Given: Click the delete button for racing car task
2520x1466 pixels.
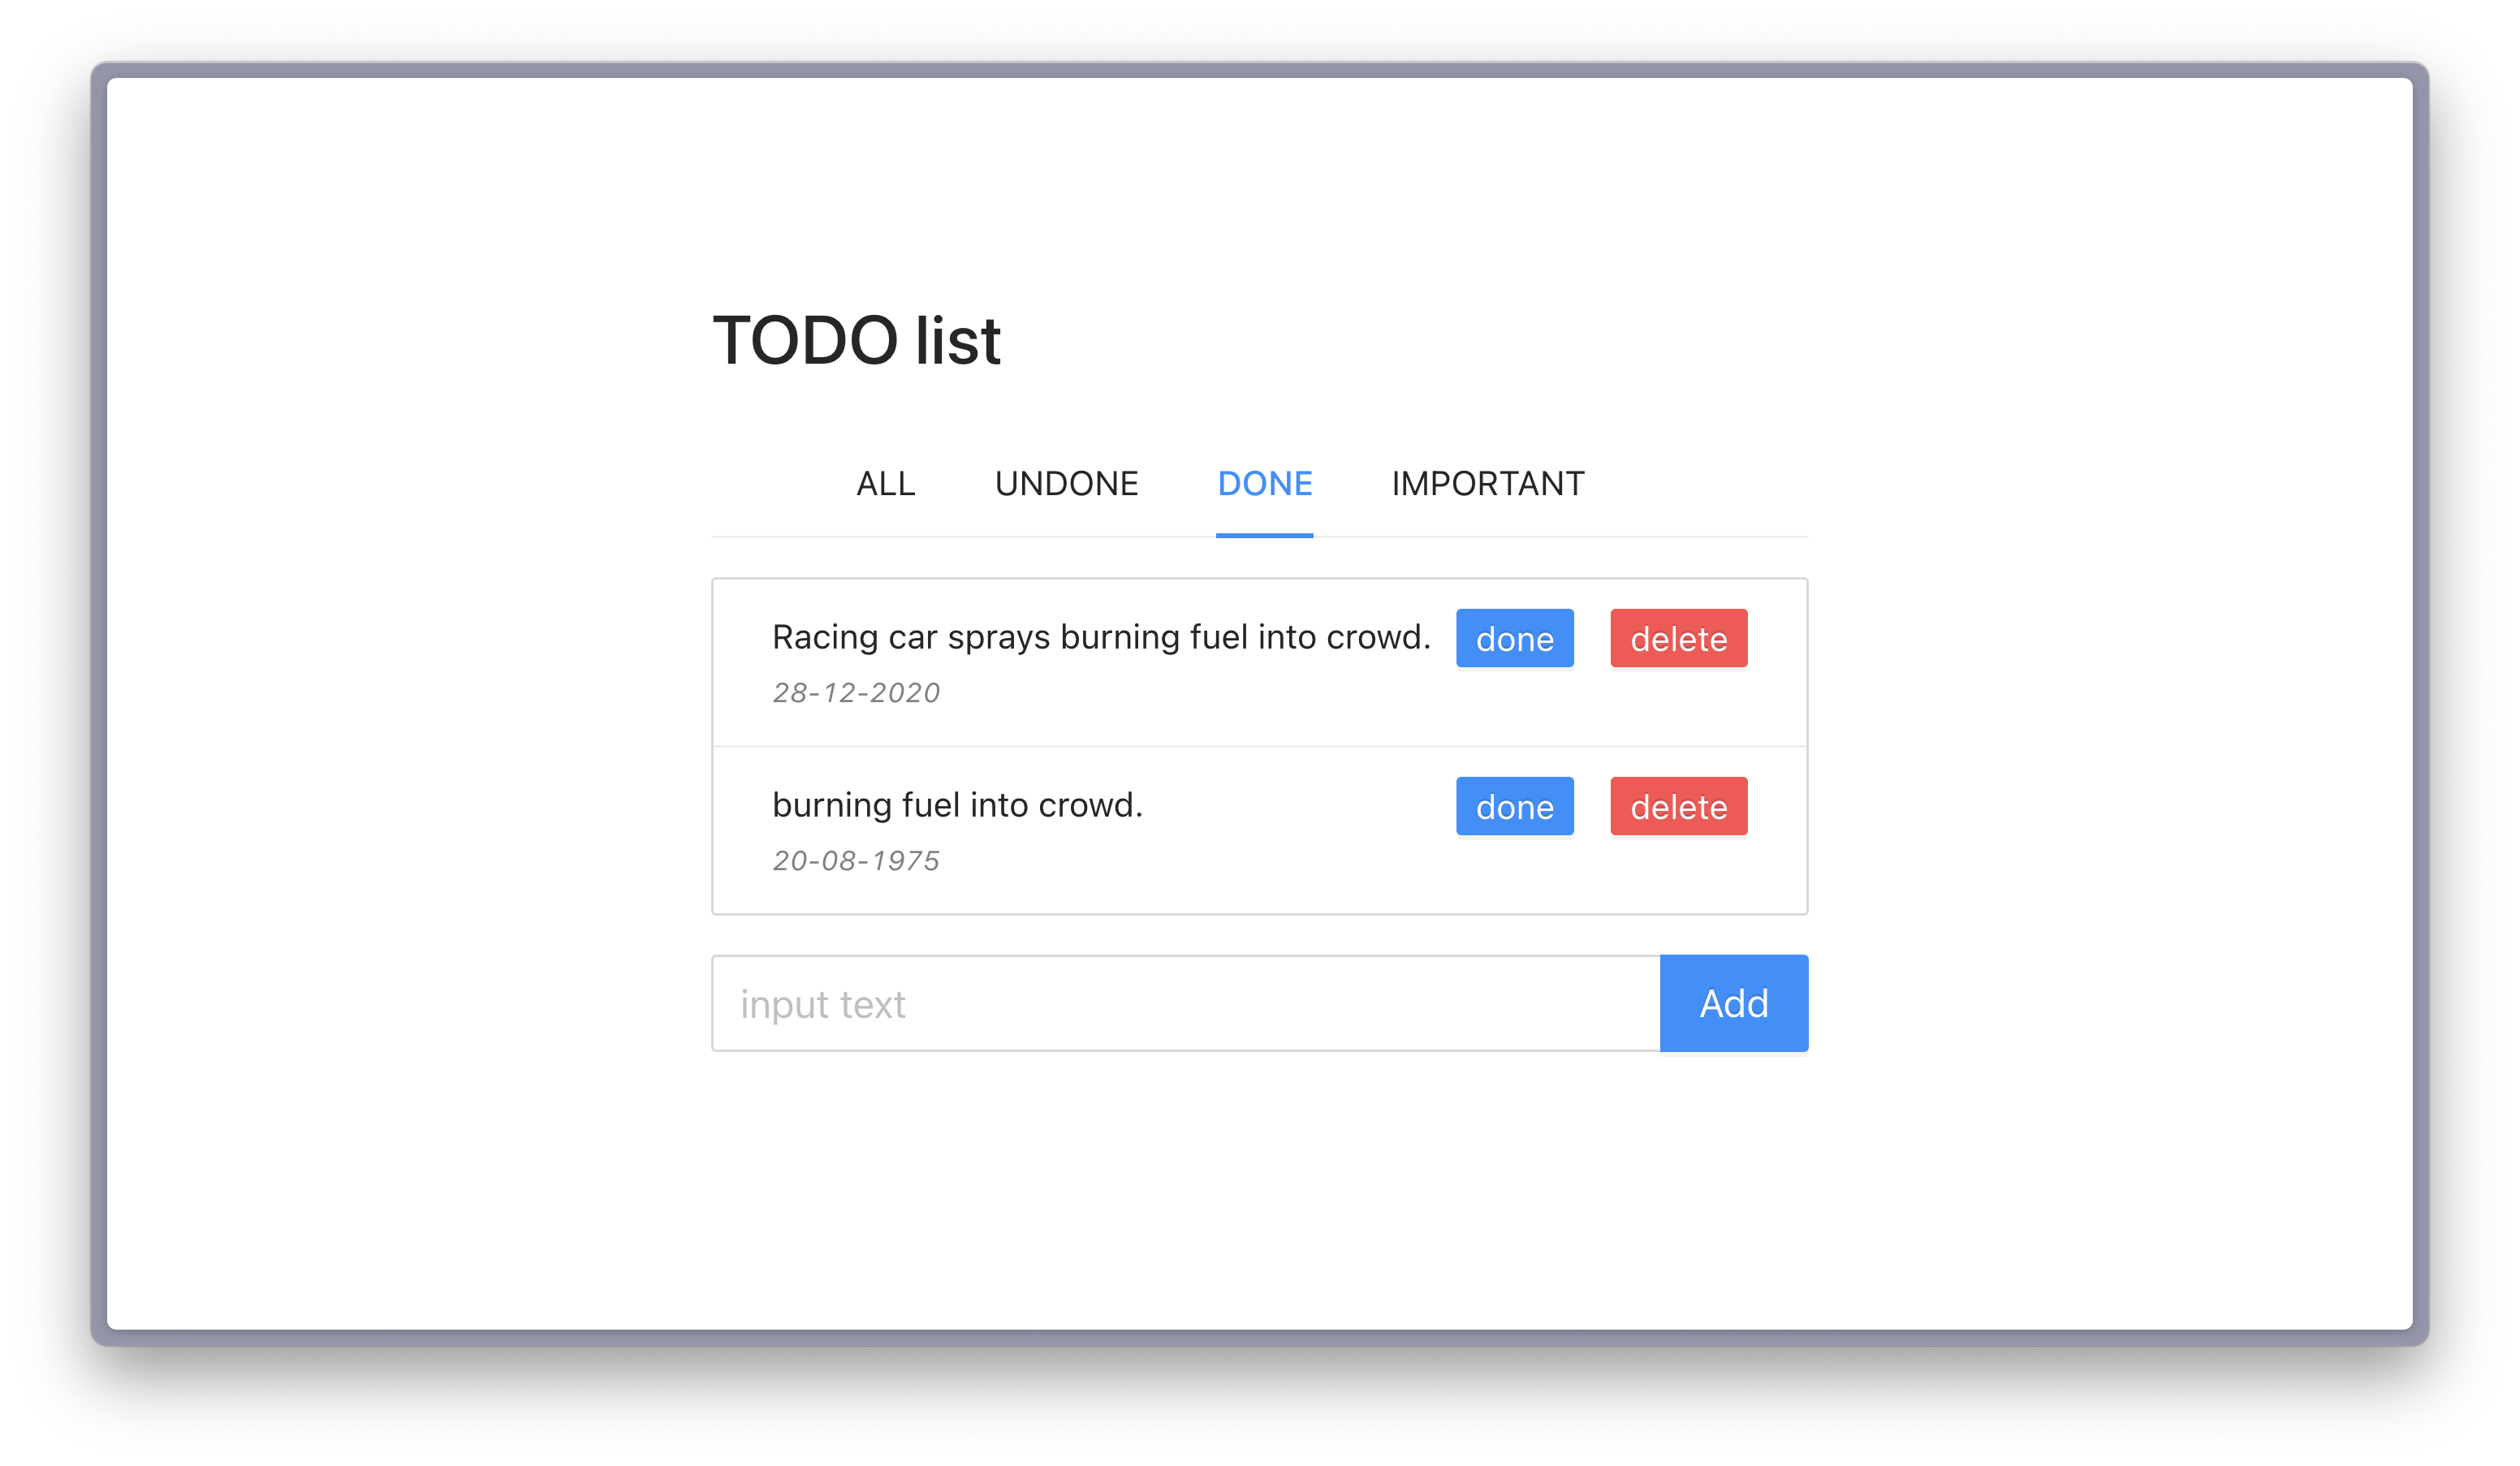Looking at the screenshot, I should click(x=1677, y=637).
